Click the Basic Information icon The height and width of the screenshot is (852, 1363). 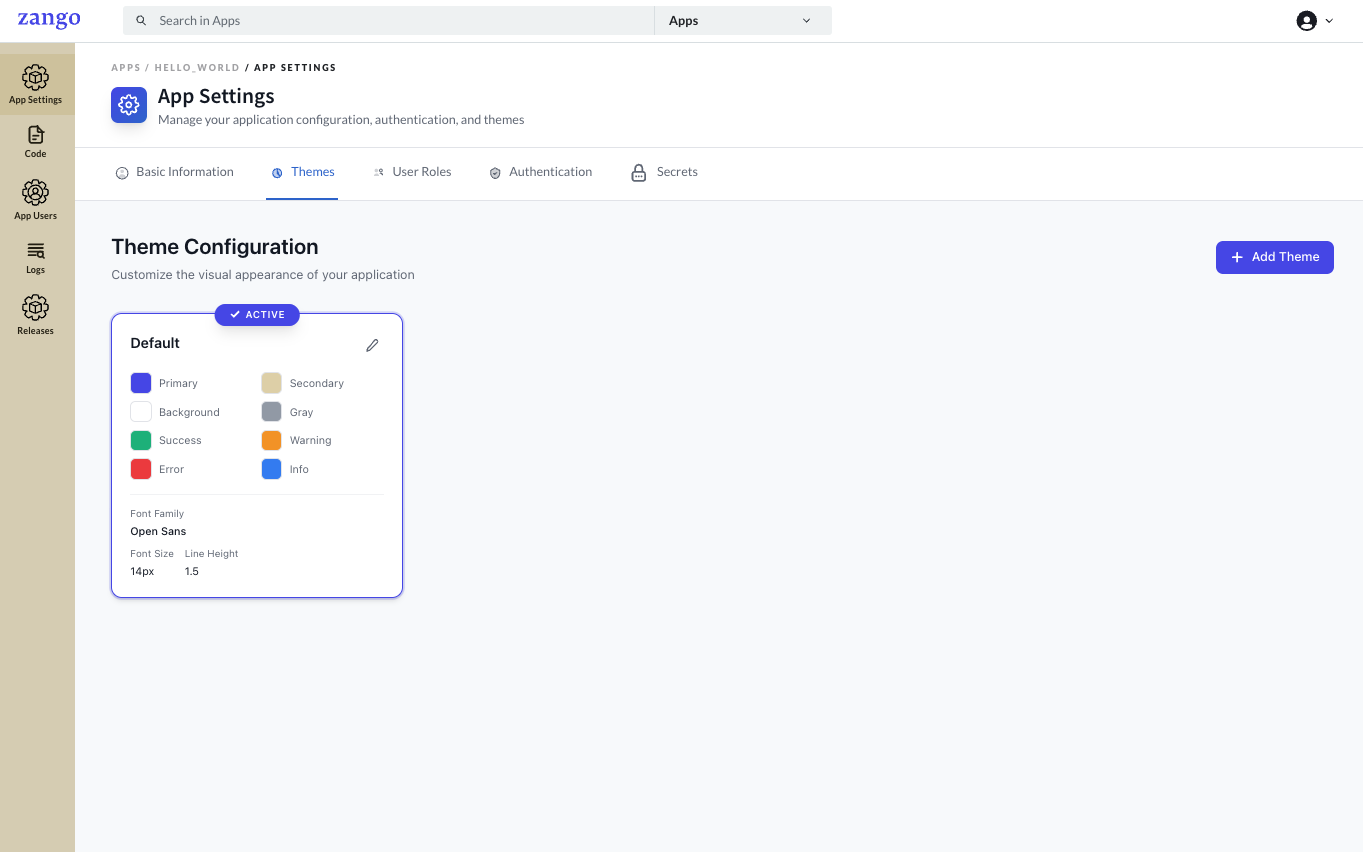click(122, 173)
